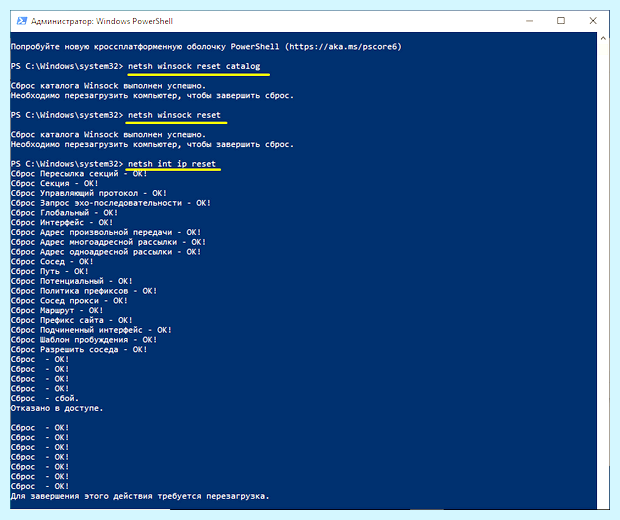Screen dimensions: 620x520
Task: Click the line 'Сброс Адрес произвольной передачи - OK!'
Action: point(106,232)
